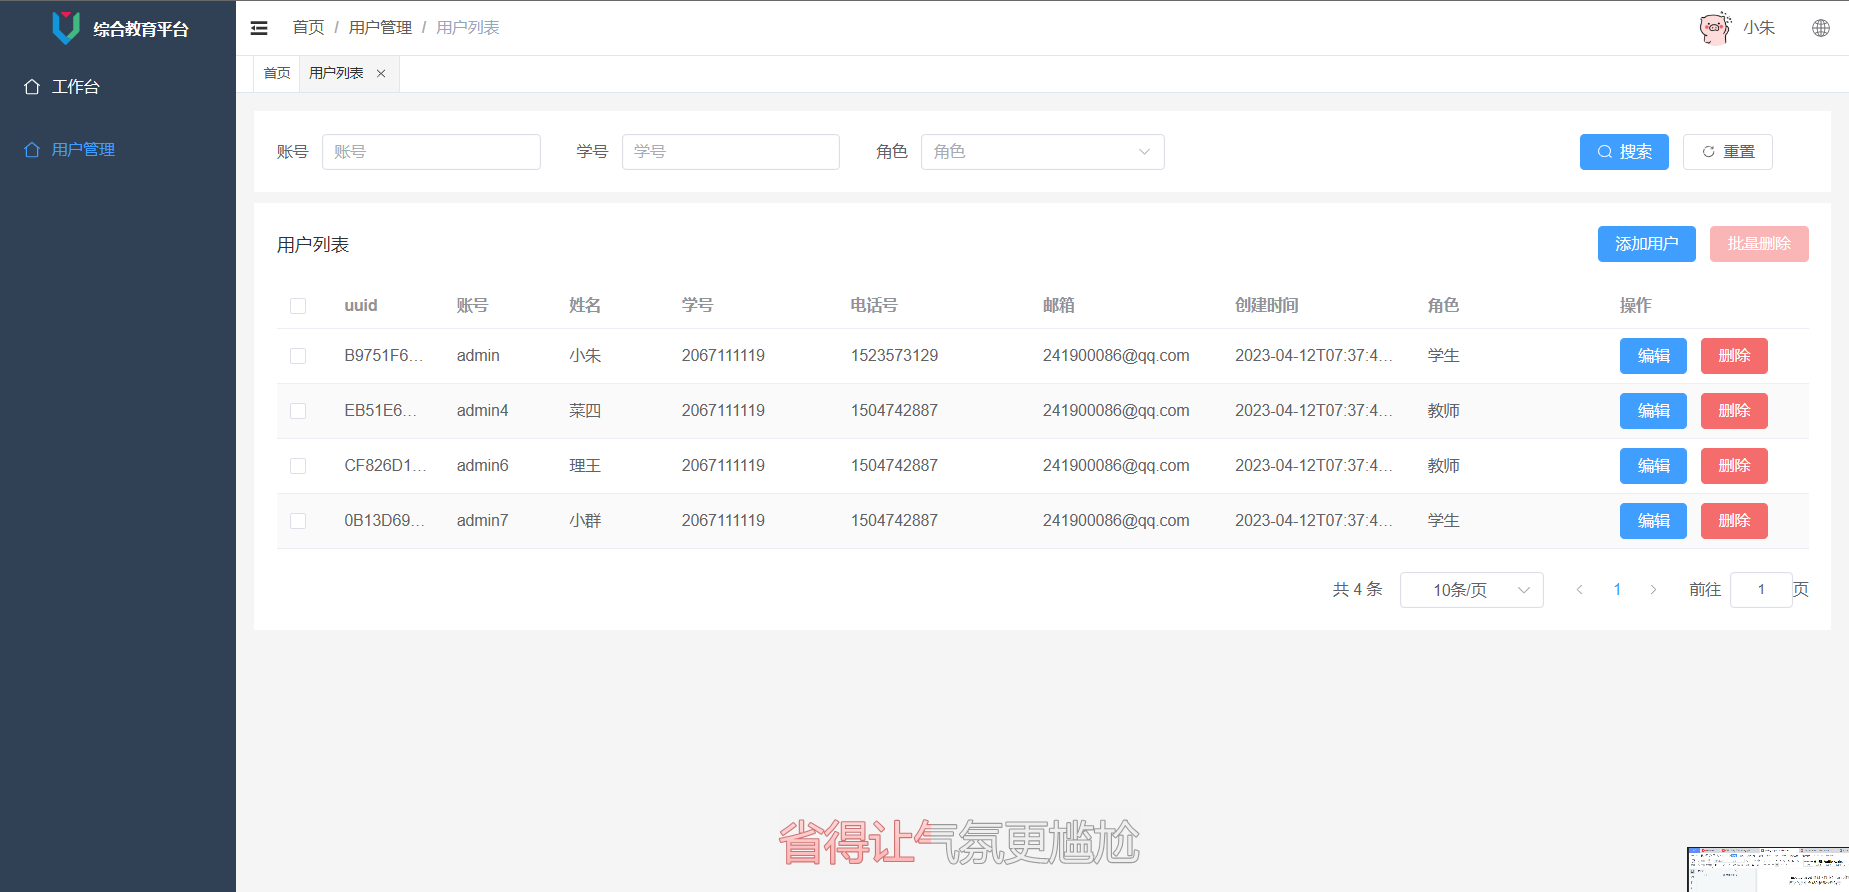Viewport: 1849px width, 892px height.
Task: Click the 共 4 条 total text
Action: (x=1357, y=590)
